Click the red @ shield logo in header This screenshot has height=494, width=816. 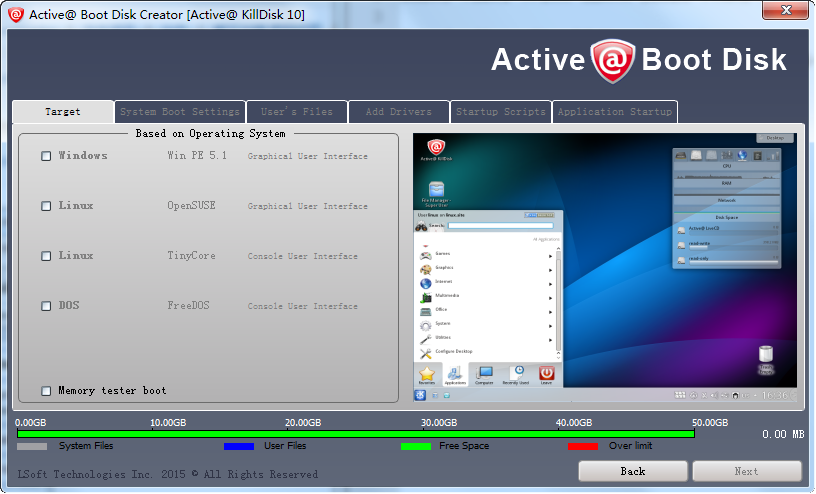coord(611,60)
